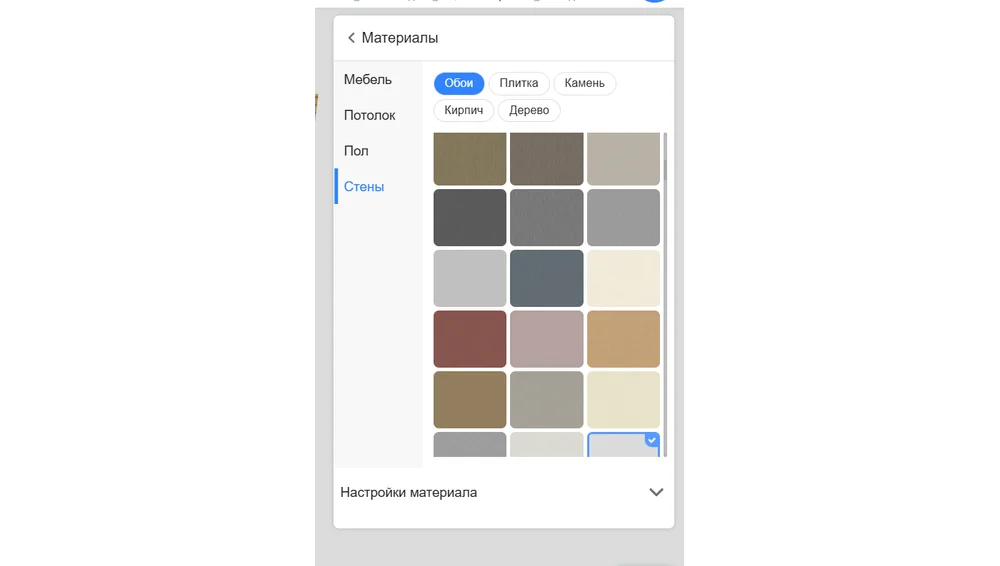The image size is (1000, 566).
Task: Select the Плитка material filter
Action: (x=519, y=83)
